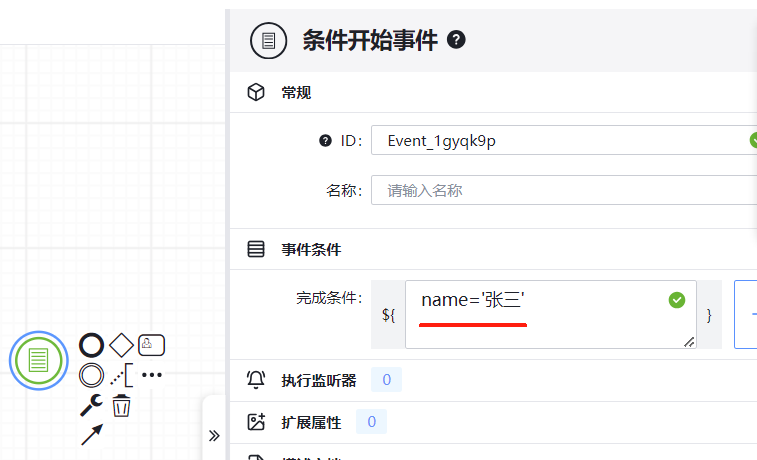Append an intermediate event from context pad
The height and width of the screenshot is (460, 757).
tap(91, 375)
